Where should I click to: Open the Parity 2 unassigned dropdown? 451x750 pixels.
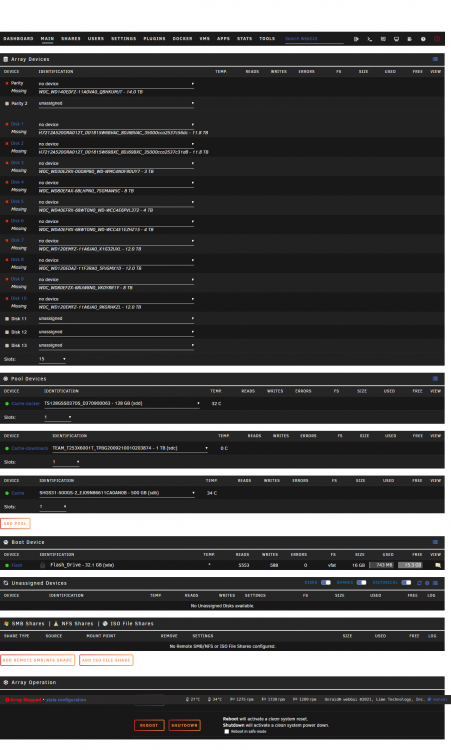116,103
